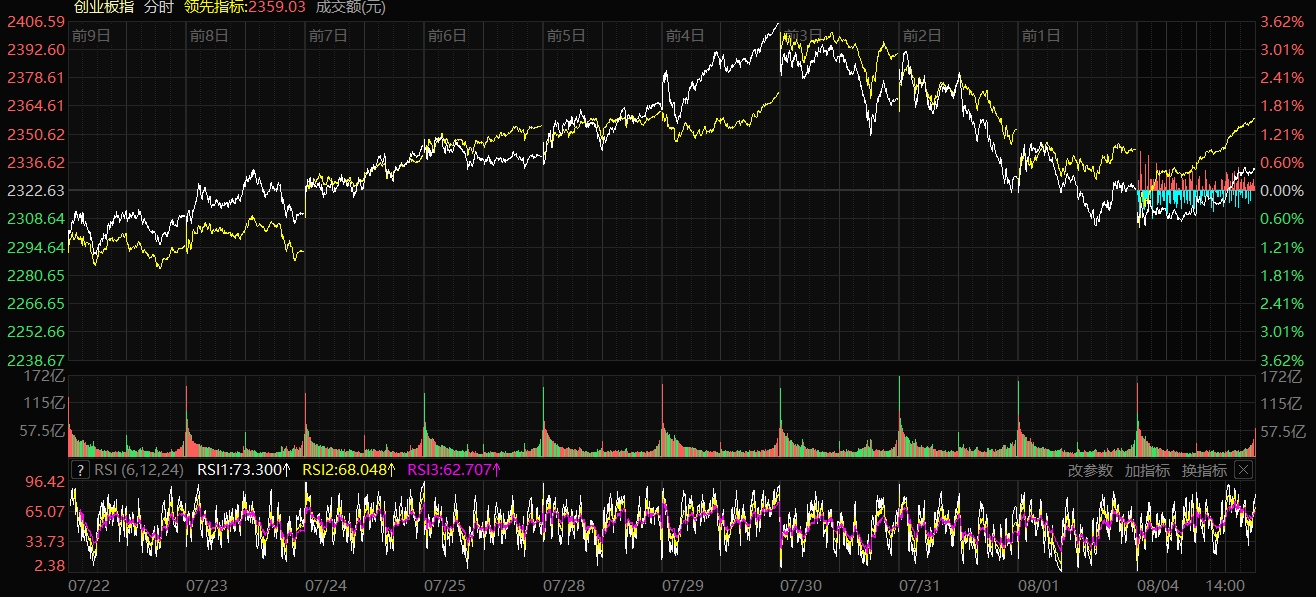Screen dimensions: 1316x597
Task: Click the RSI1 value readout
Action: pos(243,470)
